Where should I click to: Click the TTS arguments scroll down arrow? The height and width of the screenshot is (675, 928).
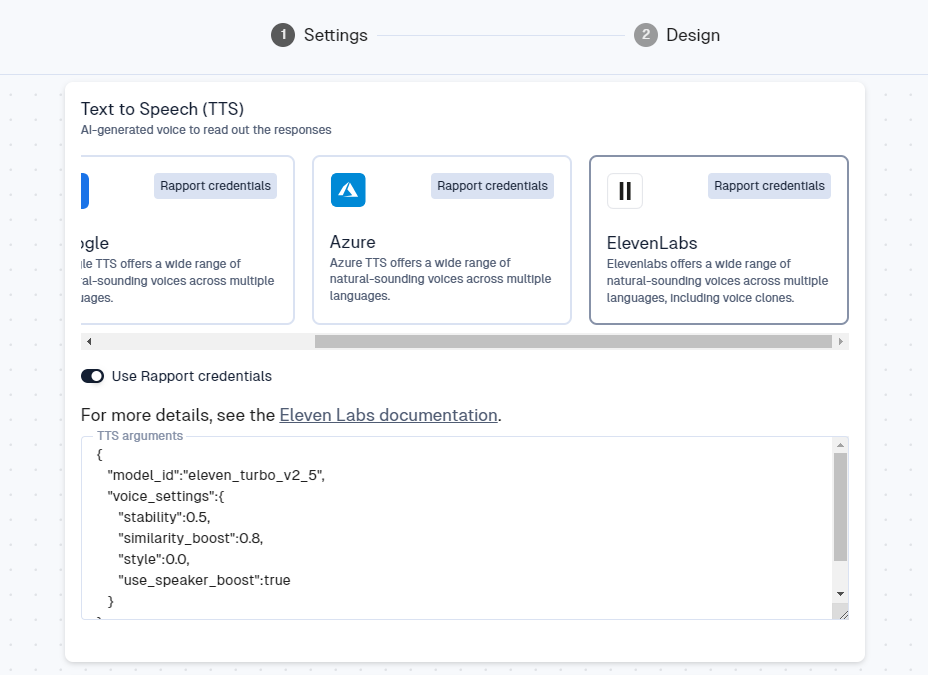pyautogui.click(x=840, y=594)
